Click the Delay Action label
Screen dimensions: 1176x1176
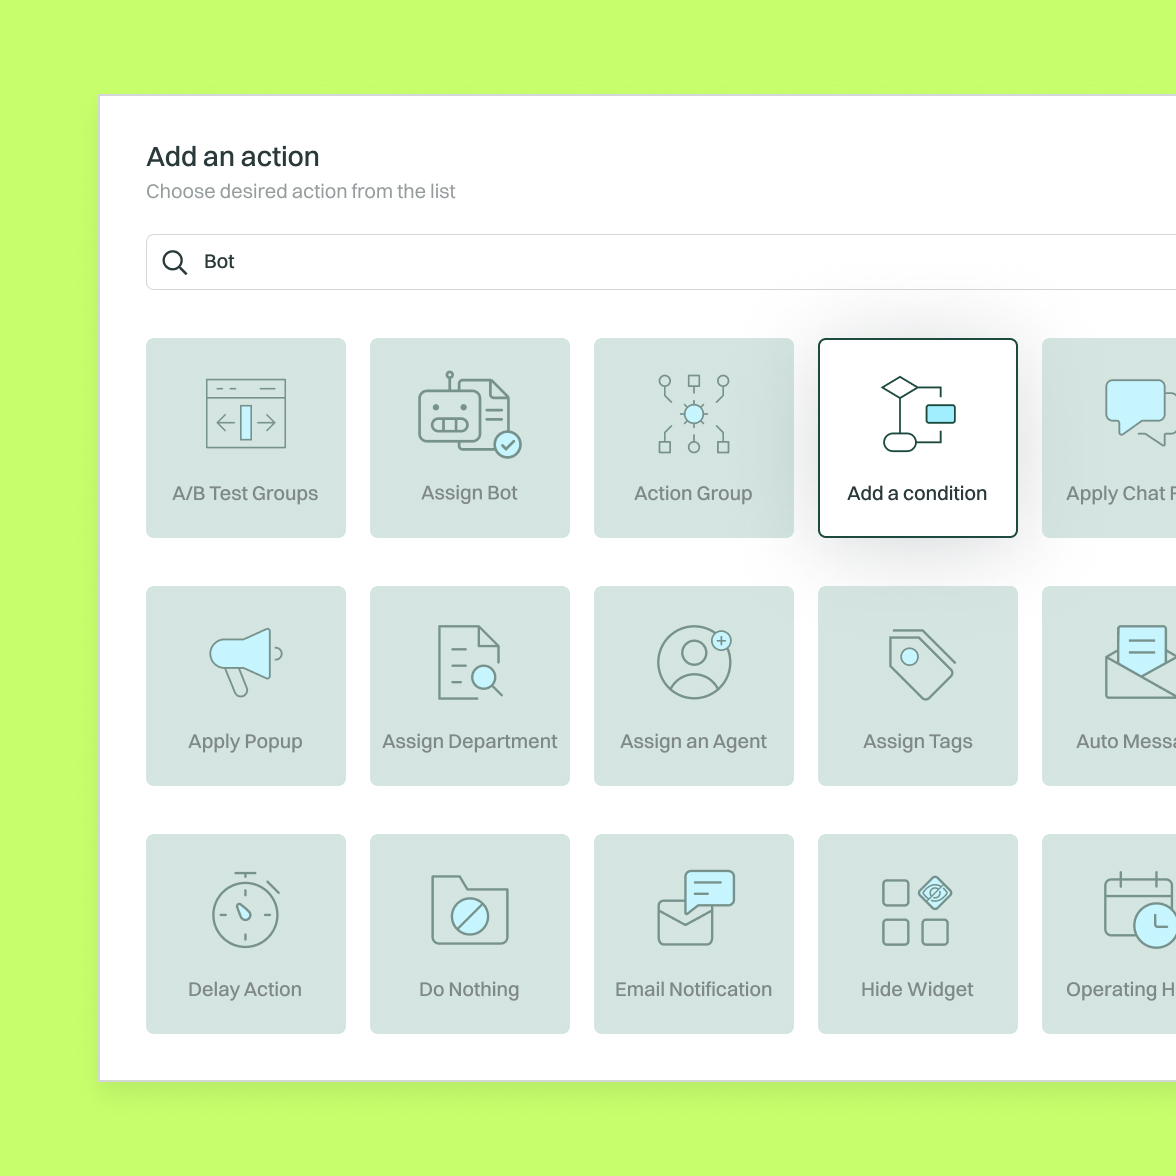[x=245, y=989]
